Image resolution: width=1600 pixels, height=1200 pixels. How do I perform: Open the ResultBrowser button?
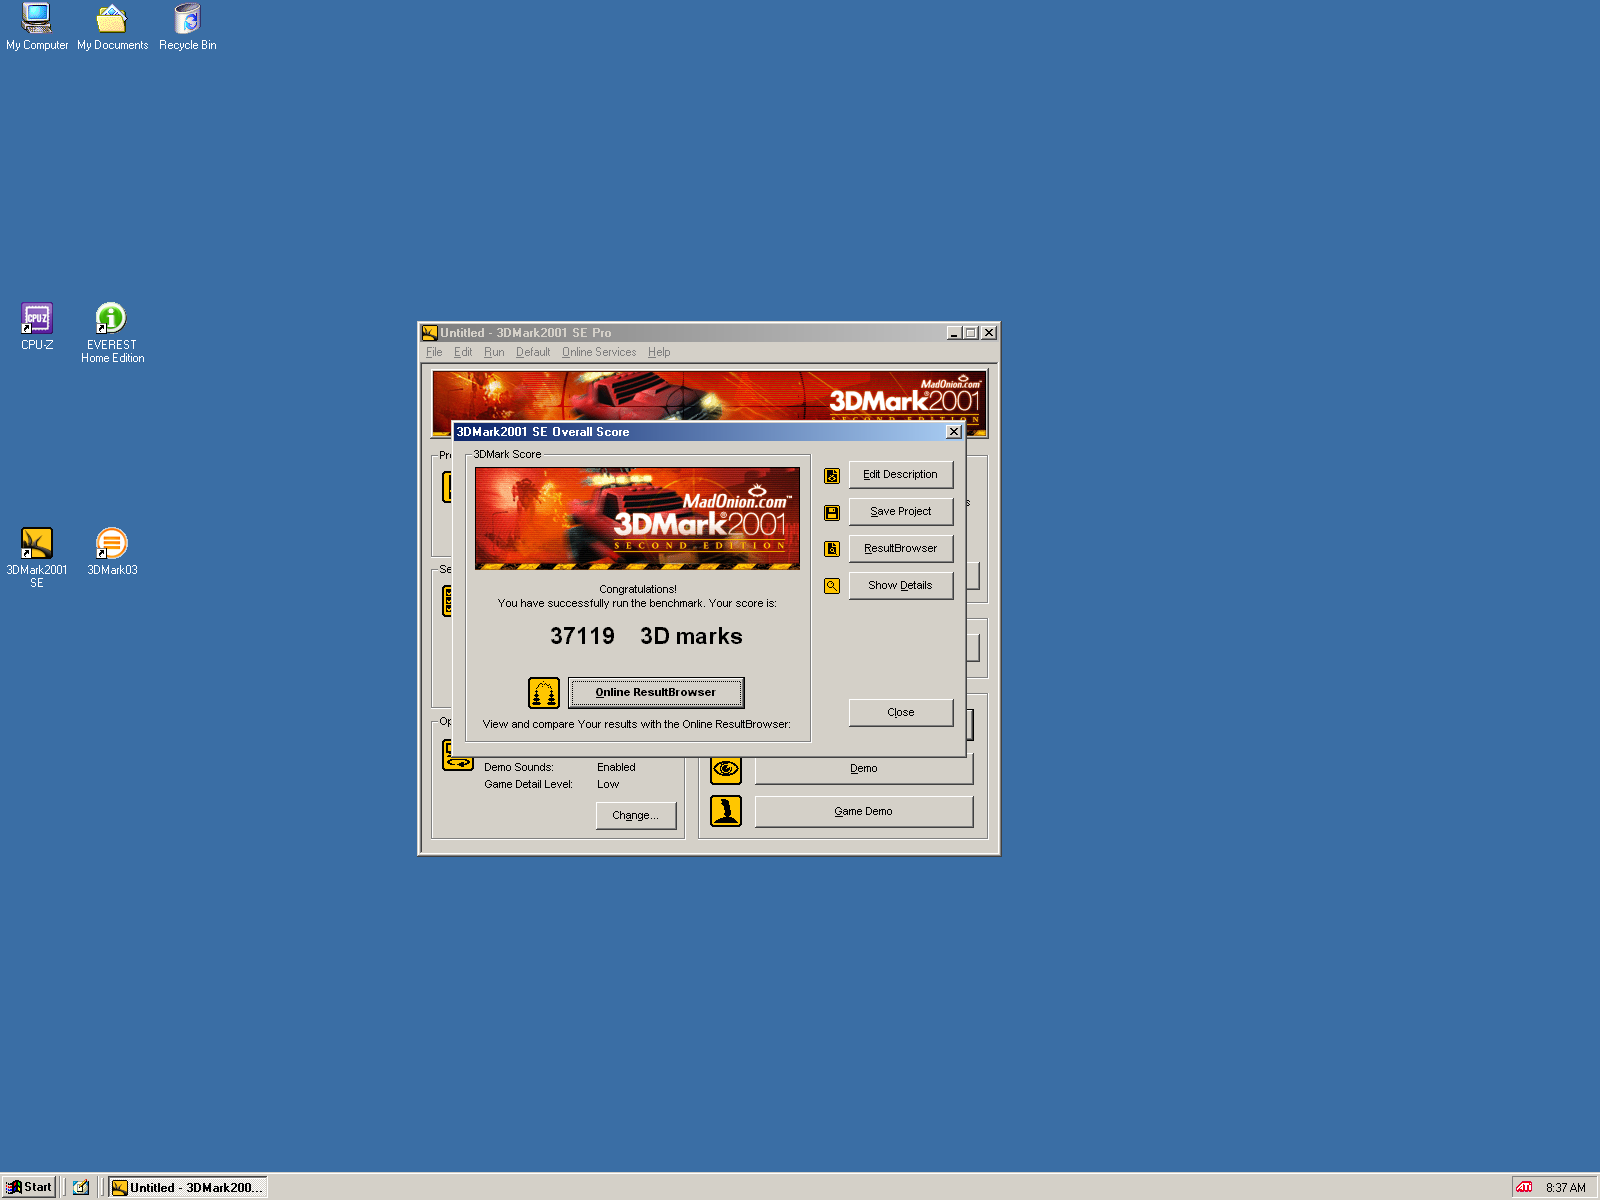(901, 549)
